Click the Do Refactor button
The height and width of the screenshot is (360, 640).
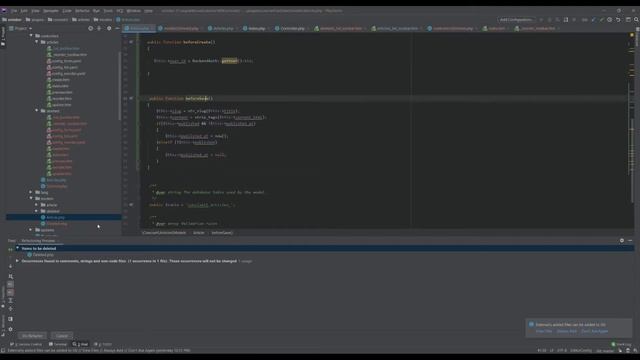click(32, 336)
